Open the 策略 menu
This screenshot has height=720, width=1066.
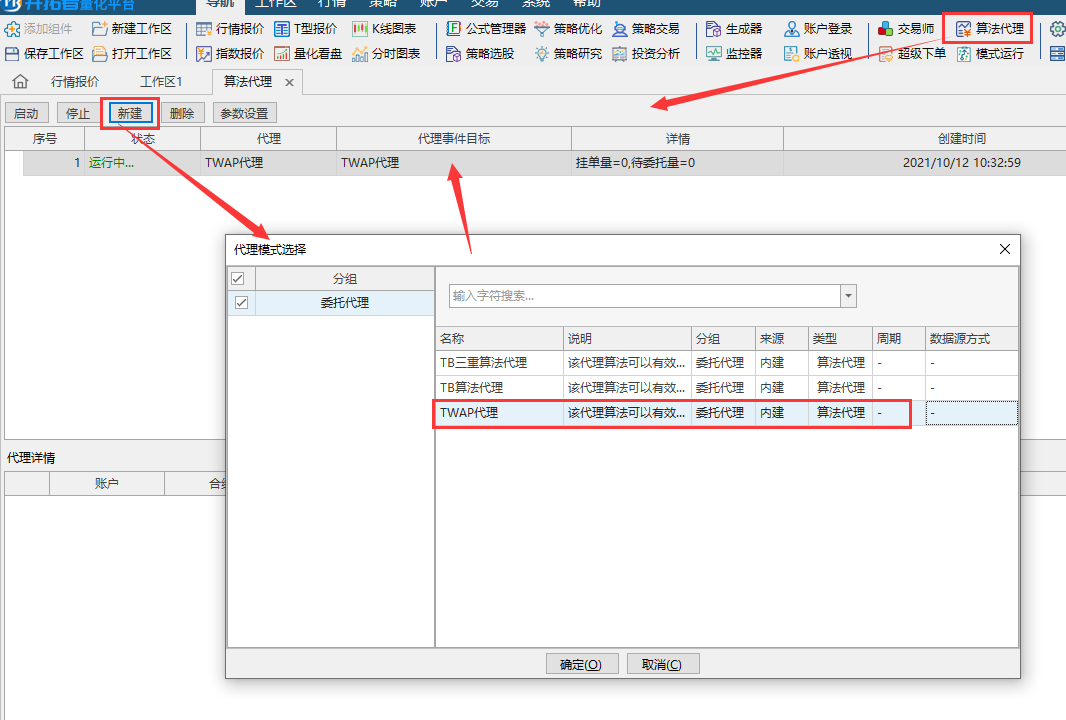click(x=383, y=4)
